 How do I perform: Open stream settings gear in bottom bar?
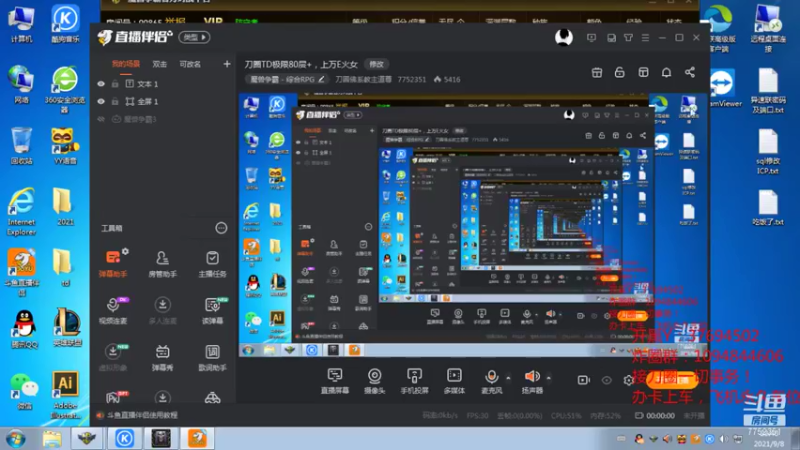[628, 380]
